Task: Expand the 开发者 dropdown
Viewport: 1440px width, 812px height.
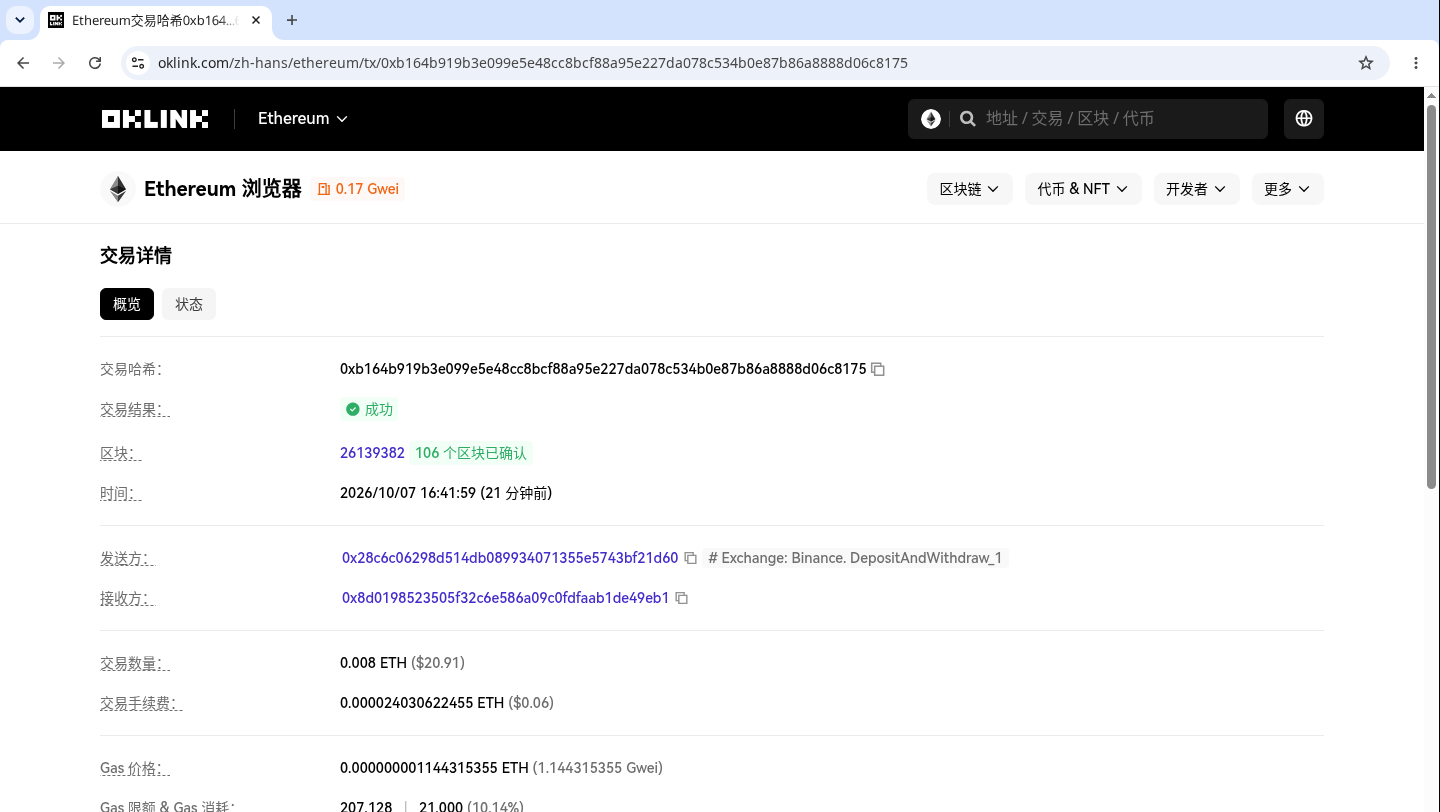Action: pyautogui.click(x=1197, y=189)
